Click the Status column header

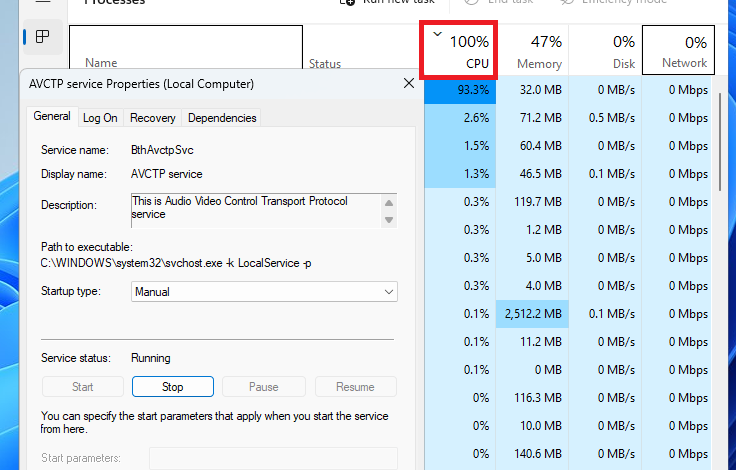(325, 63)
